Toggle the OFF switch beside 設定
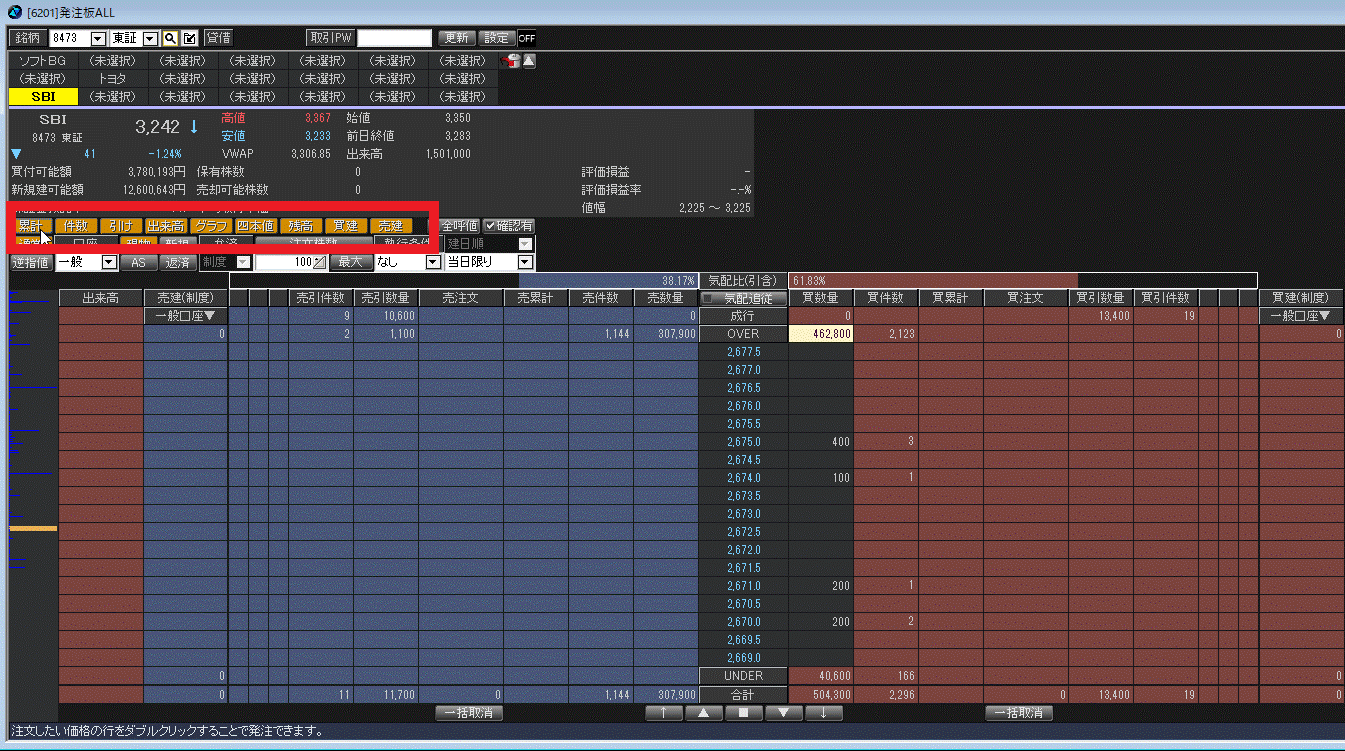Screen dimensions: 1345x751 (x=526, y=38)
